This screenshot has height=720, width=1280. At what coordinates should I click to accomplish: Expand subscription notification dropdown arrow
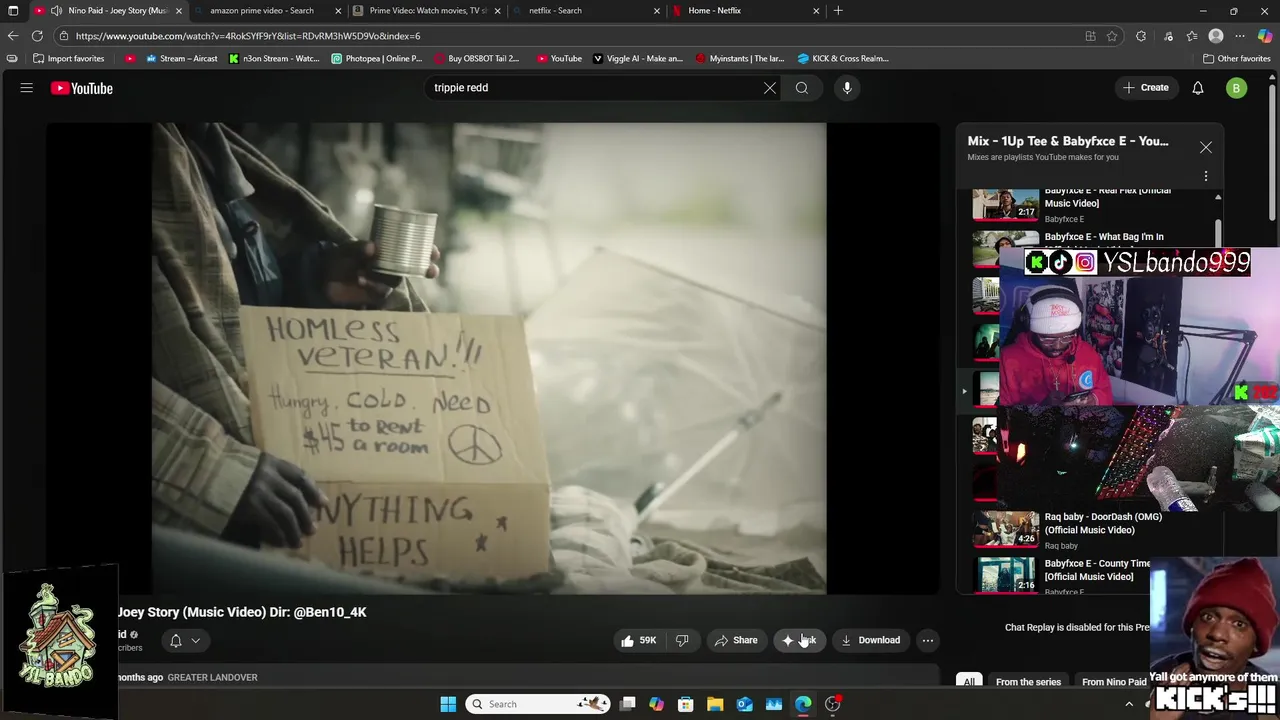(x=196, y=641)
